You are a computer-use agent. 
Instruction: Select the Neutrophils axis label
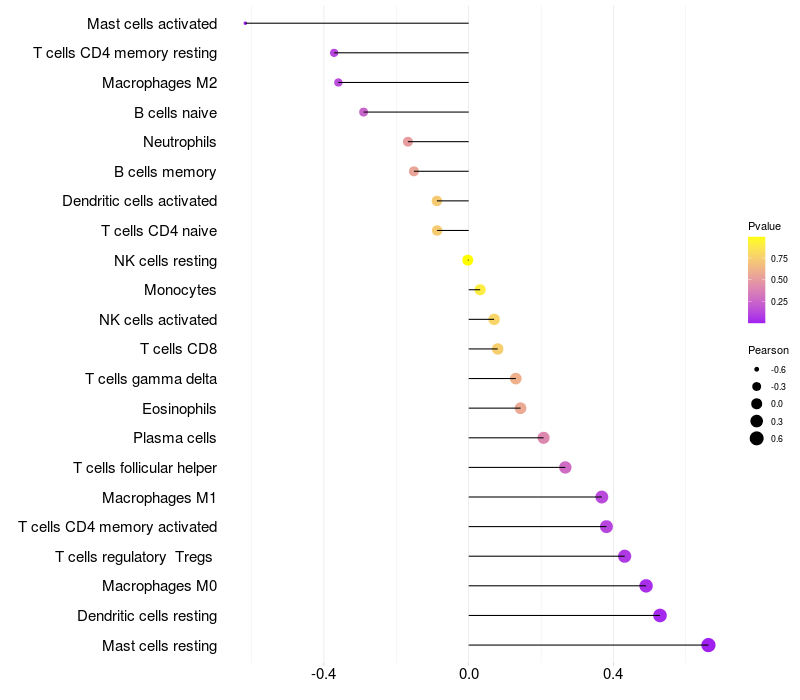click(180, 142)
